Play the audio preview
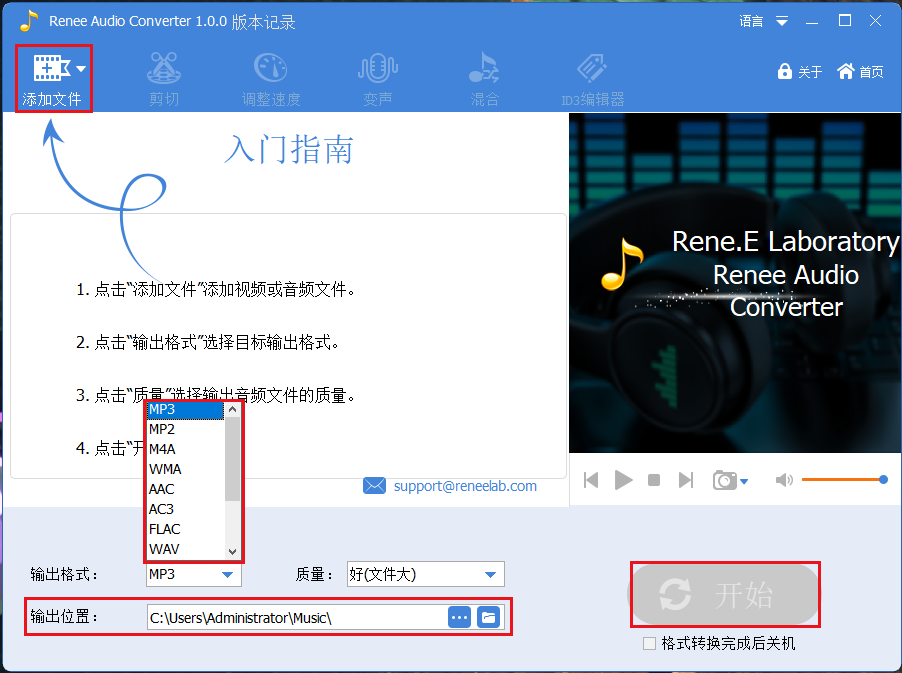Viewport: 902px width, 673px height. [623, 480]
